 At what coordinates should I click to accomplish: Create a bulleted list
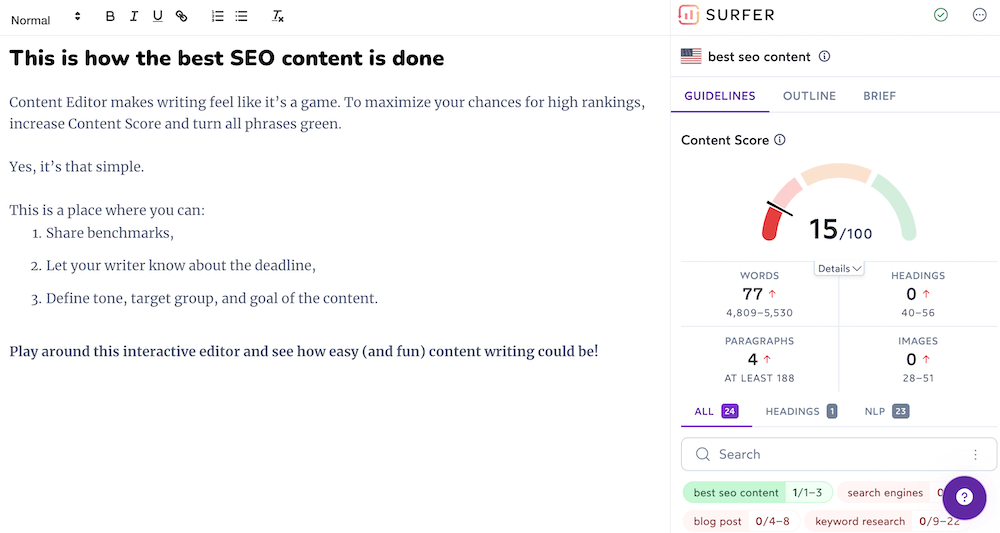[241, 16]
